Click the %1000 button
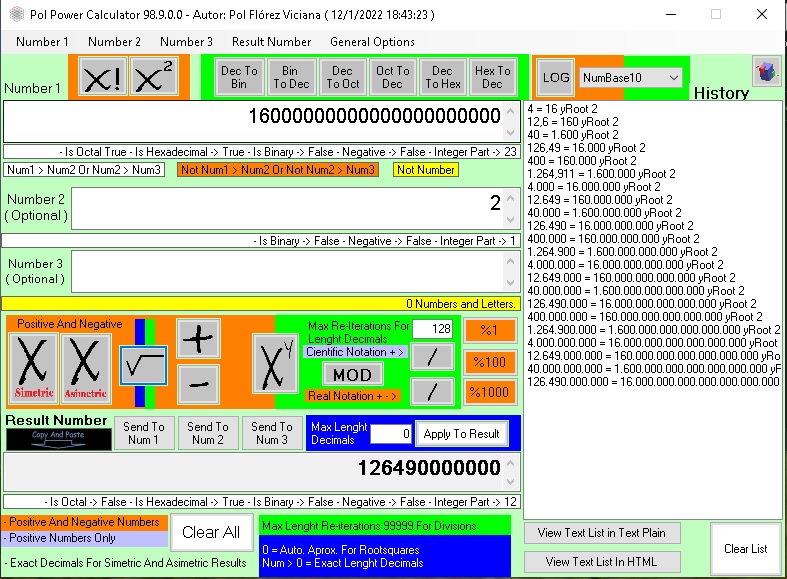 tap(490, 392)
